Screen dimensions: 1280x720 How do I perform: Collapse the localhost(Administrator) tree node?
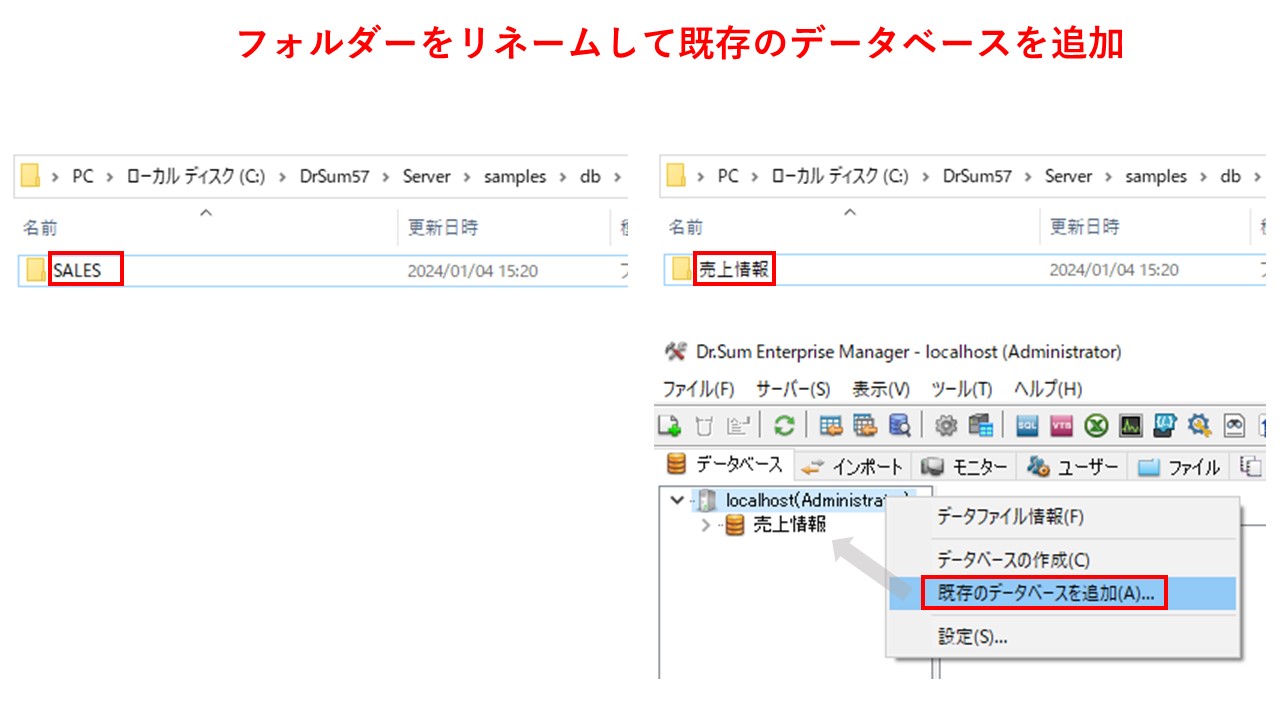click(x=676, y=497)
